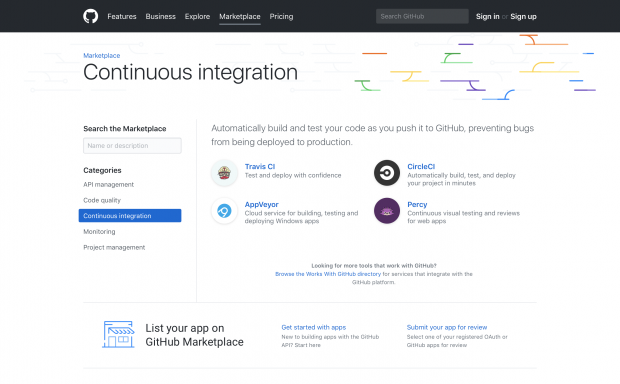Select Project management category
The image size is (620, 384).
tap(114, 247)
